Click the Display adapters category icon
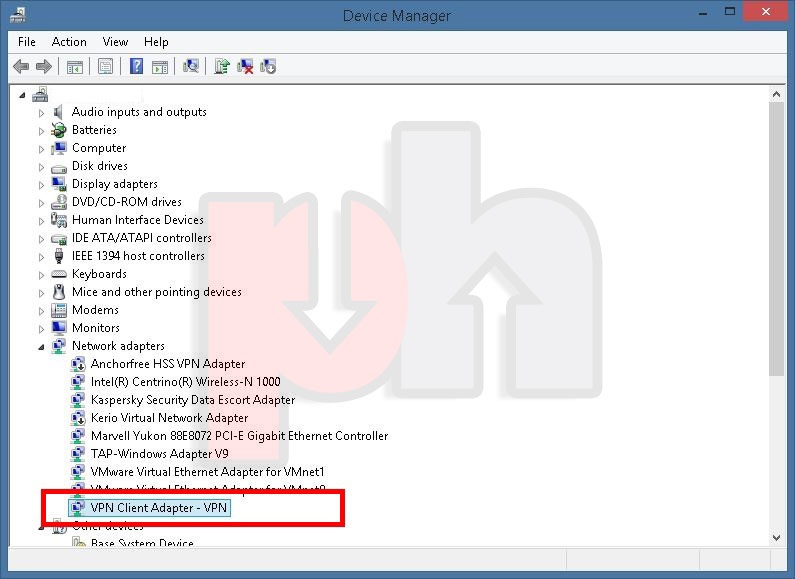The image size is (795, 579). [x=59, y=184]
